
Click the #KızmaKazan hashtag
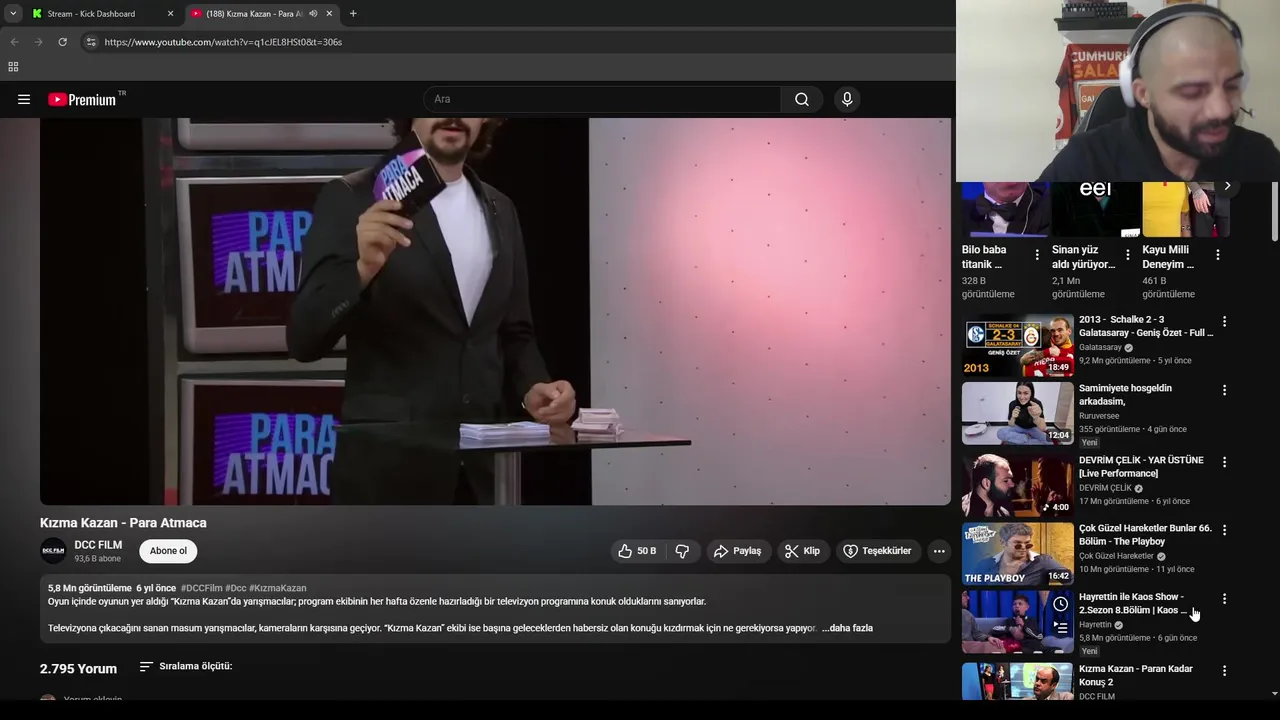[x=278, y=588]
